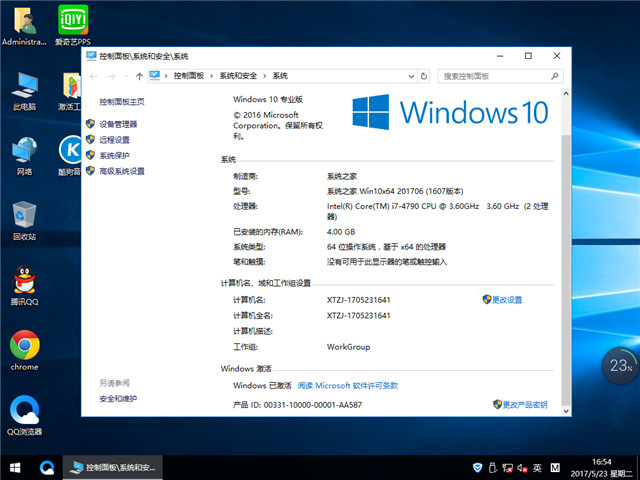Open QQ Browser pinned on the taskbar
This screenshot has width=640, height=480.
point(47,467)
